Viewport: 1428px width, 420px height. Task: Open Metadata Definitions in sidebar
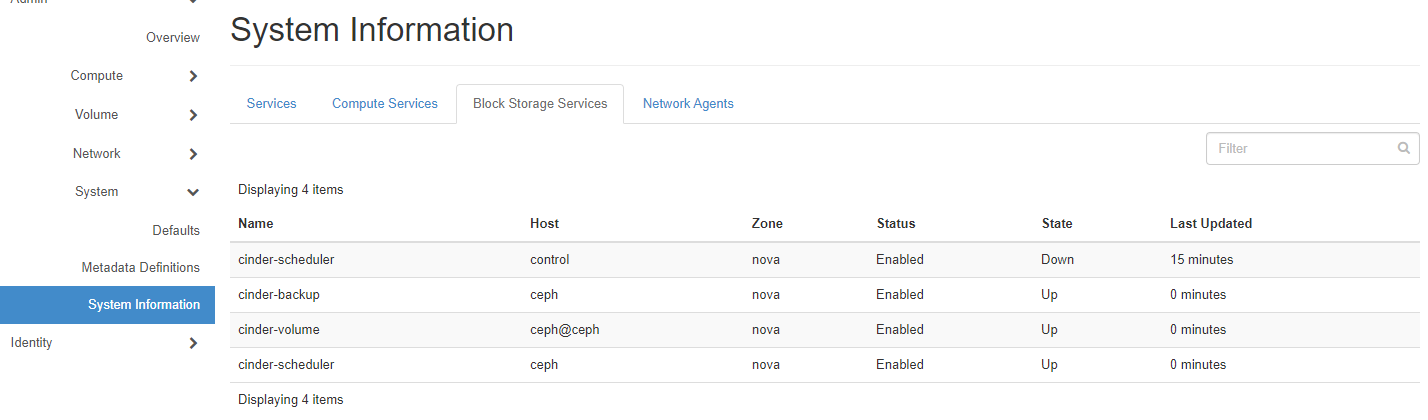point(141,268)
